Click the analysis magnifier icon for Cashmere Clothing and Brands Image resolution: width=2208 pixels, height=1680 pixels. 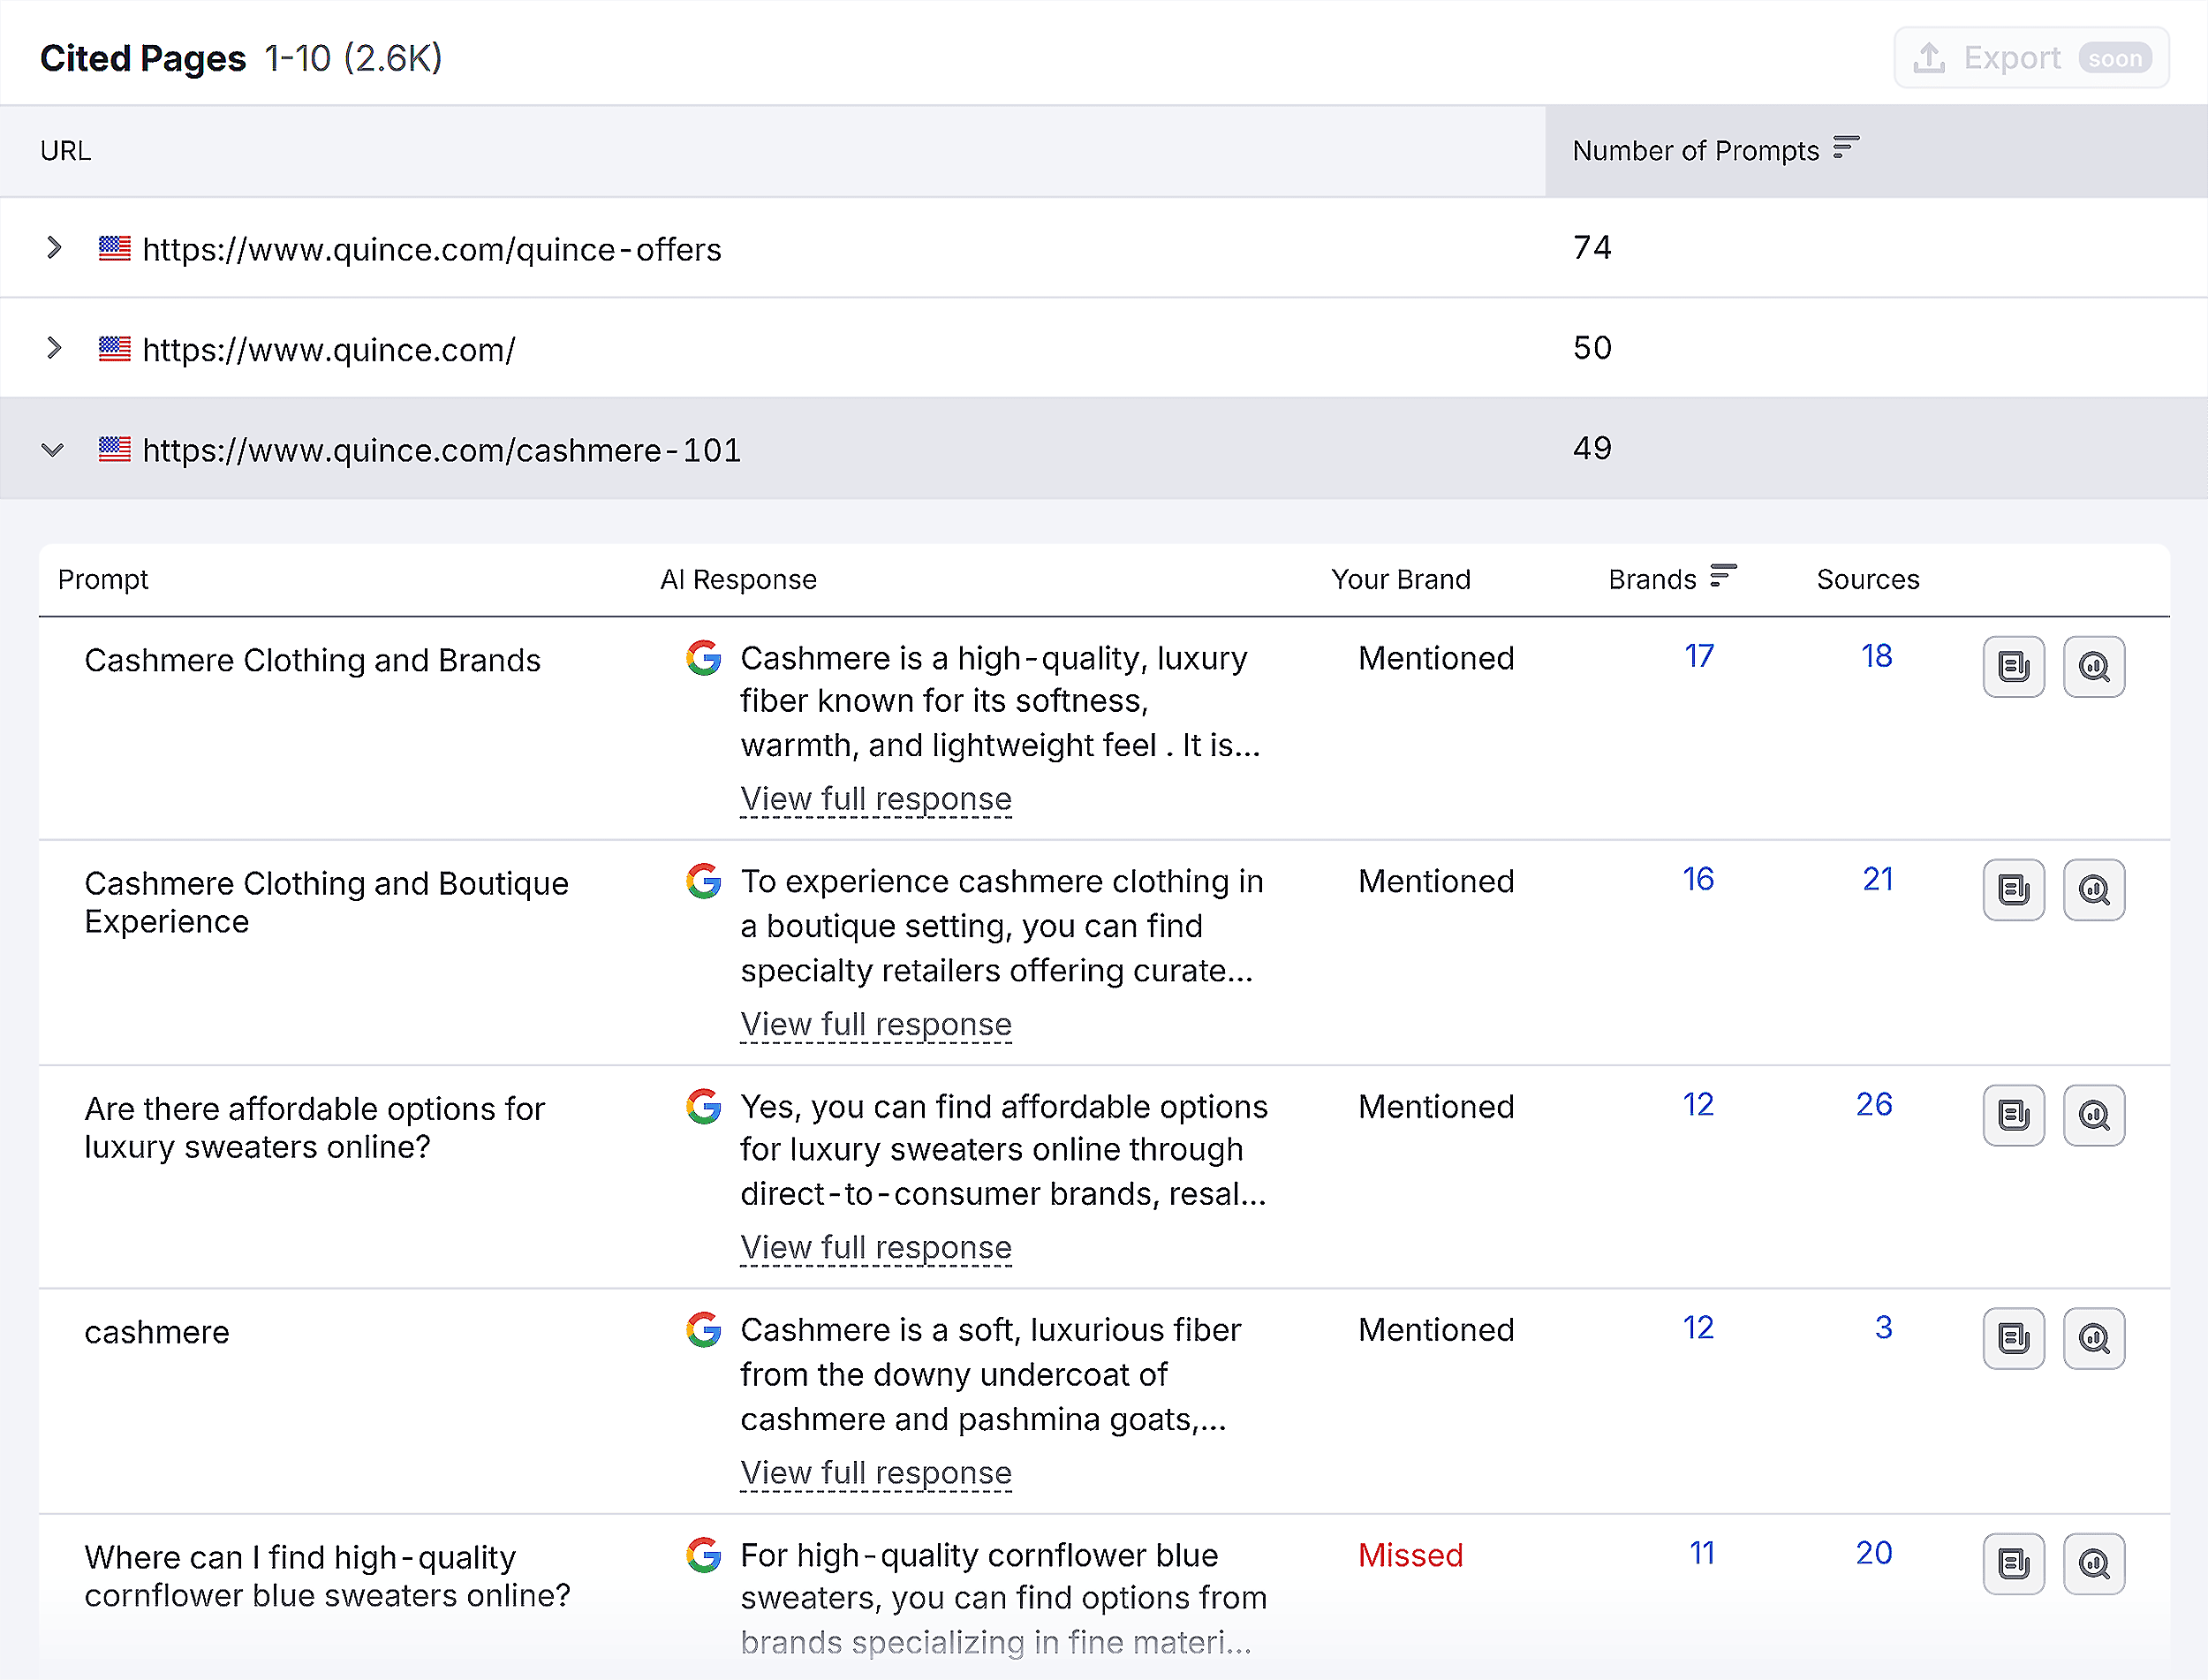coord(2095,667)
